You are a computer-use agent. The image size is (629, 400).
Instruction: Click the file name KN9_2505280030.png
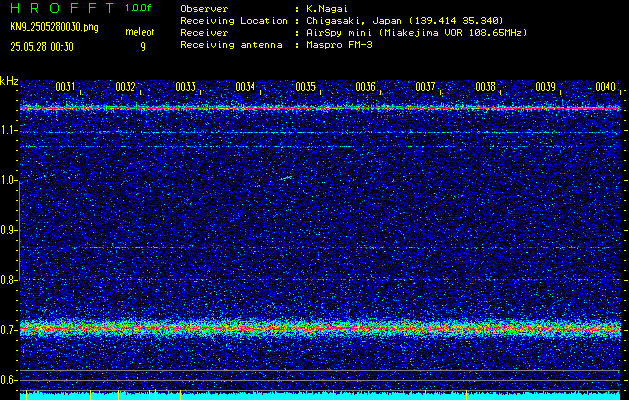pyautogui.click(x=54, y=27)
